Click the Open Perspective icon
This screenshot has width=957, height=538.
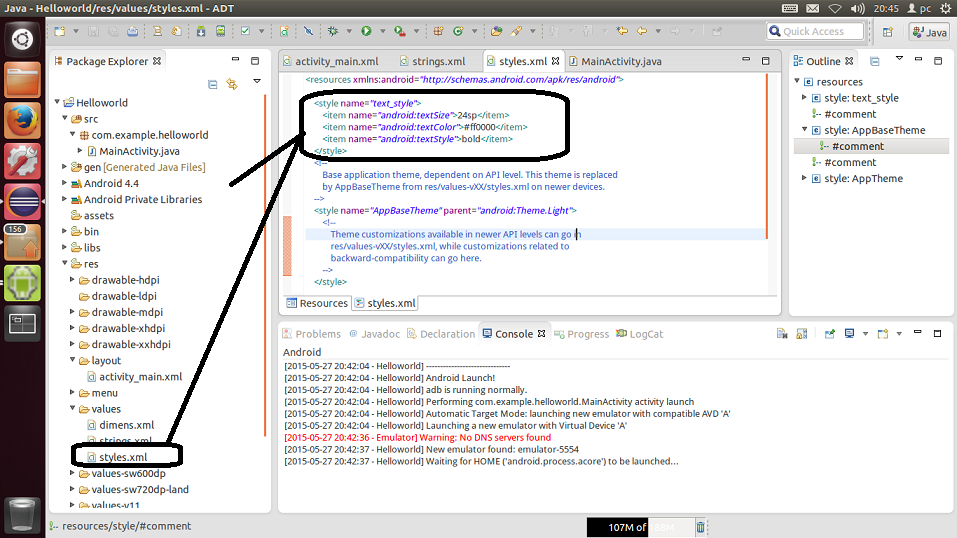click(x=888, y=32)
